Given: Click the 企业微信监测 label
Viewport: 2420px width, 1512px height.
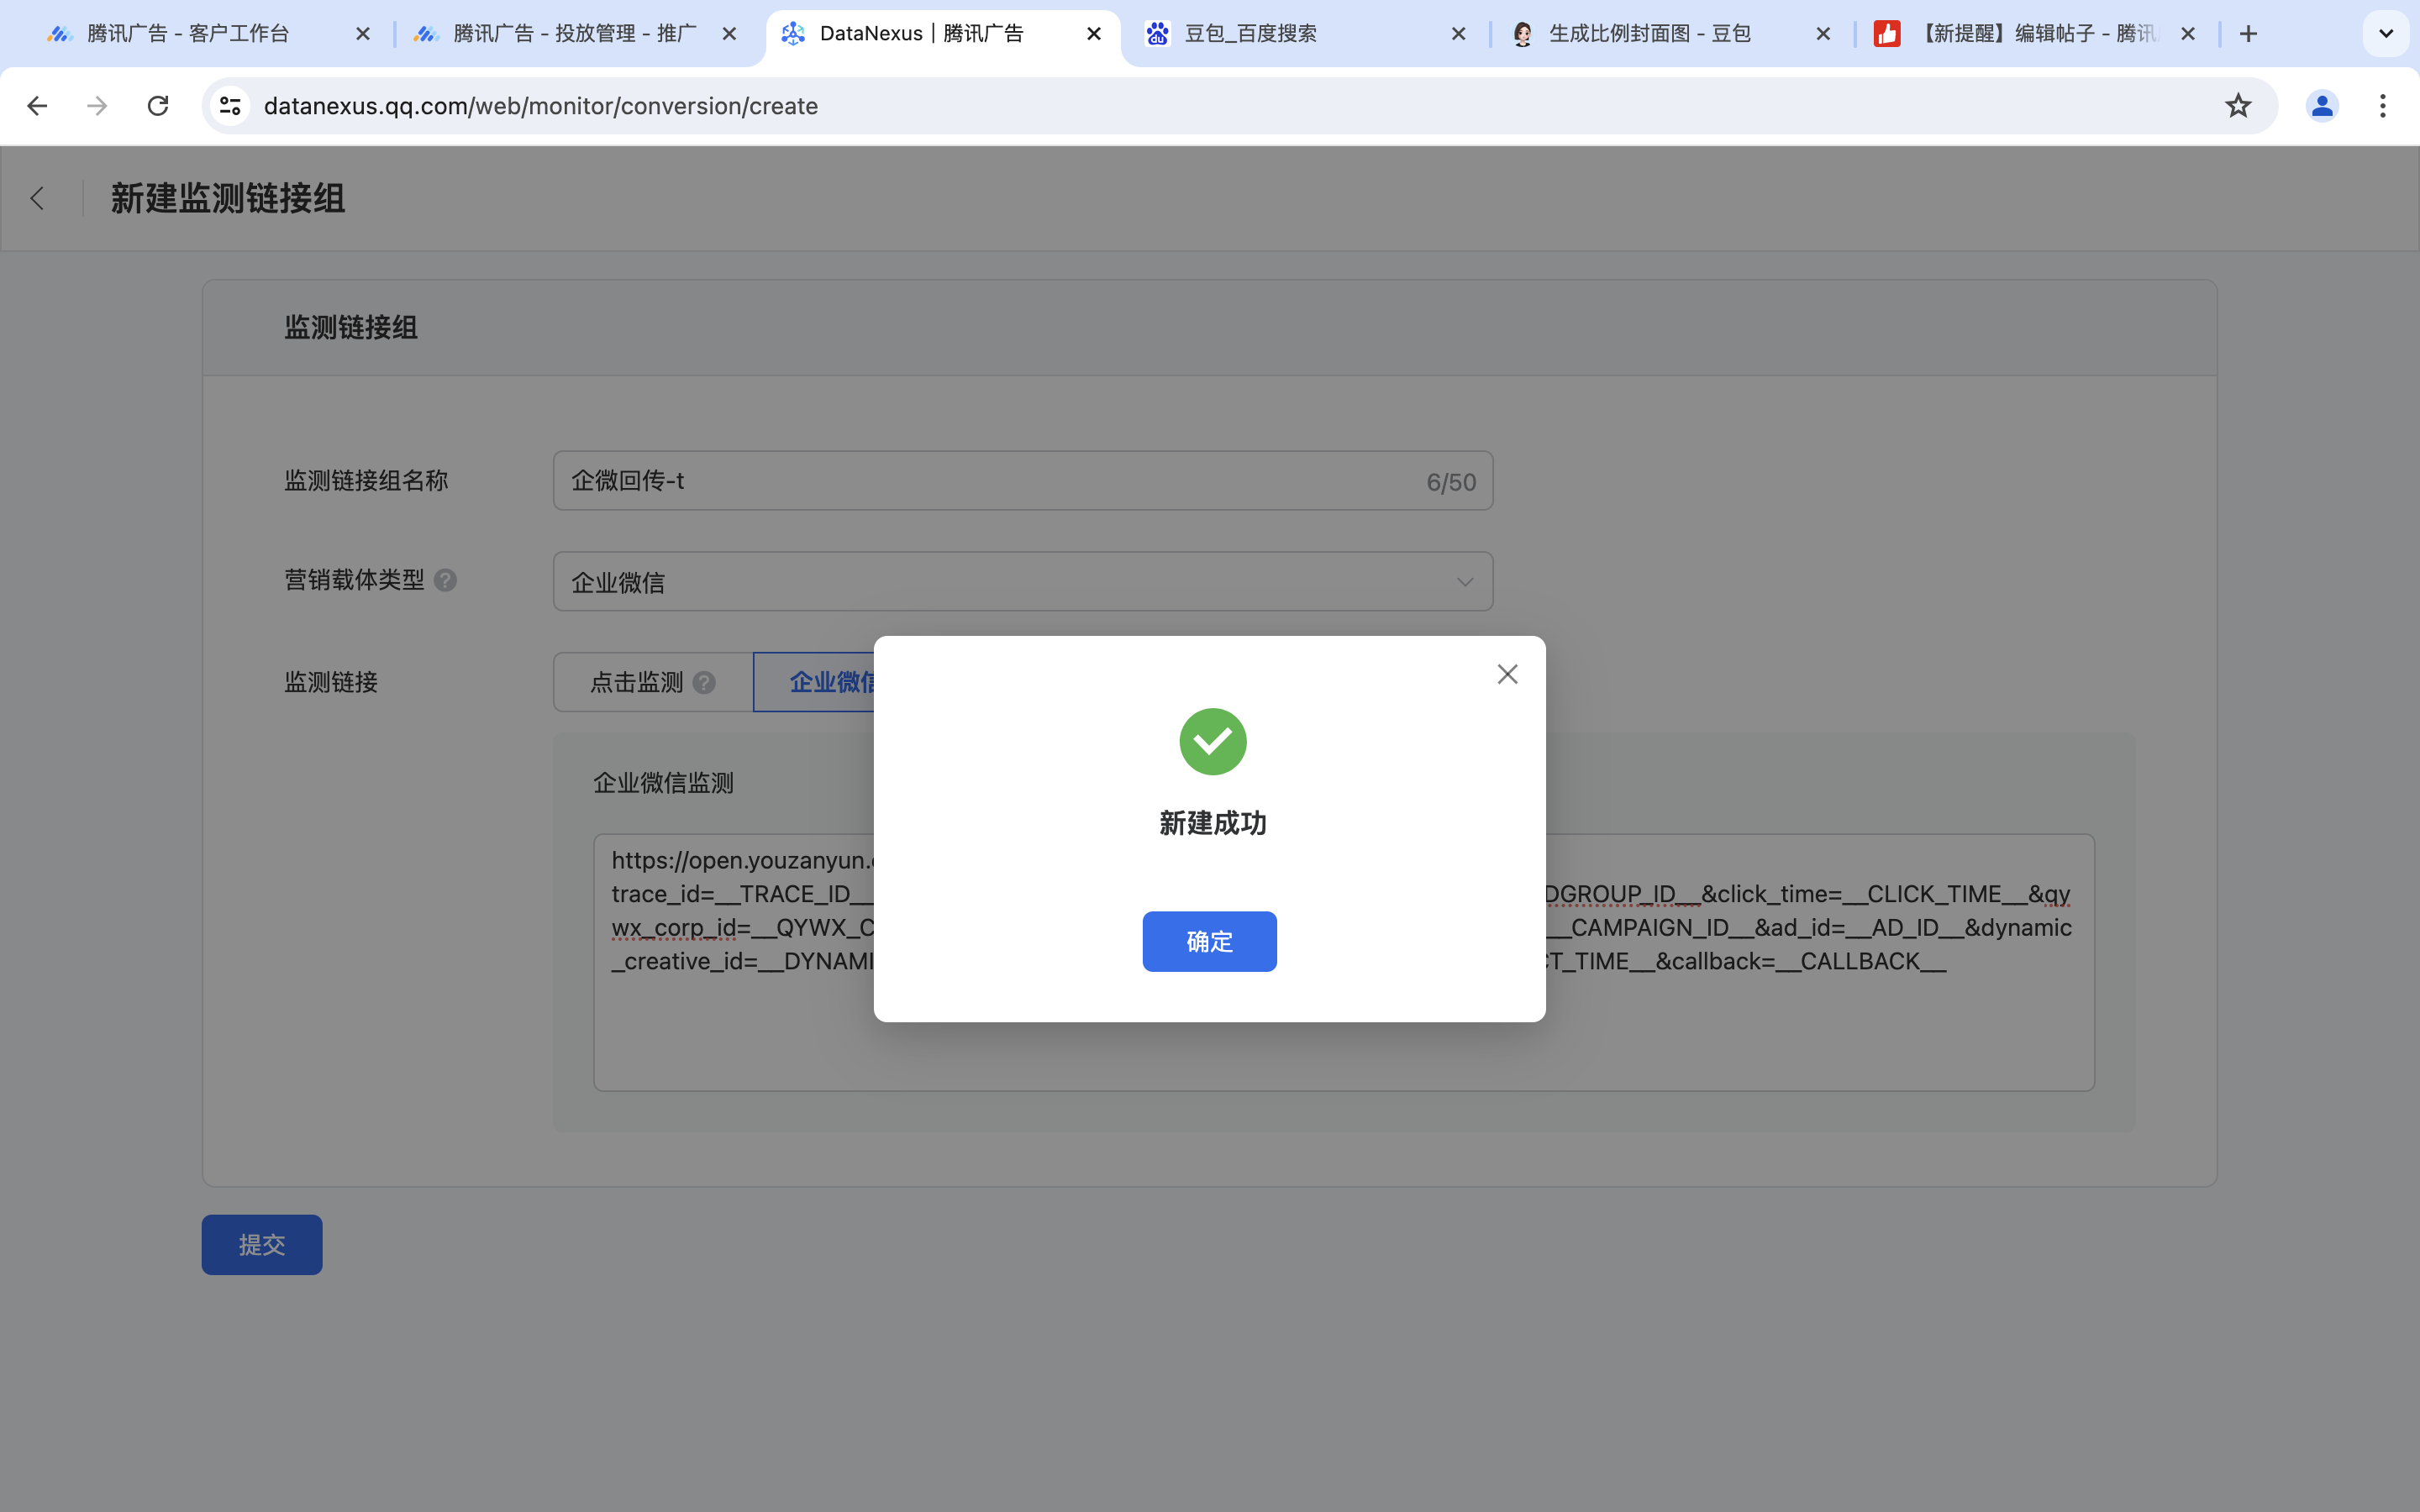Looking at the screenshot, I should 663,783.
